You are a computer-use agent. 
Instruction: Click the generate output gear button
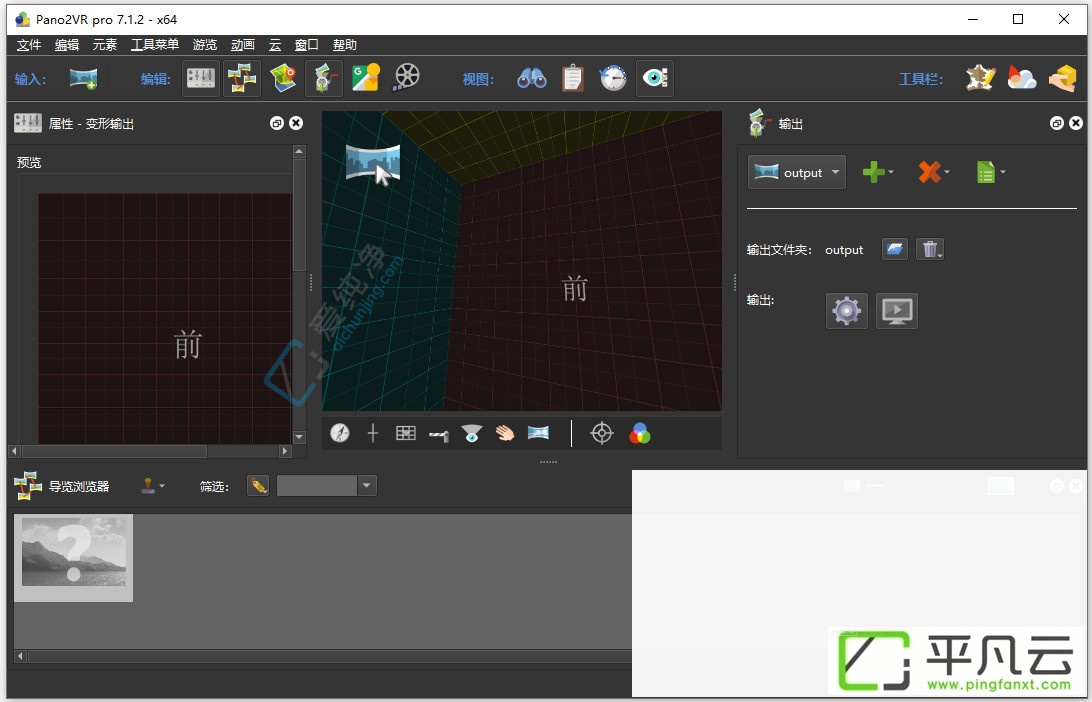(846, 311)
